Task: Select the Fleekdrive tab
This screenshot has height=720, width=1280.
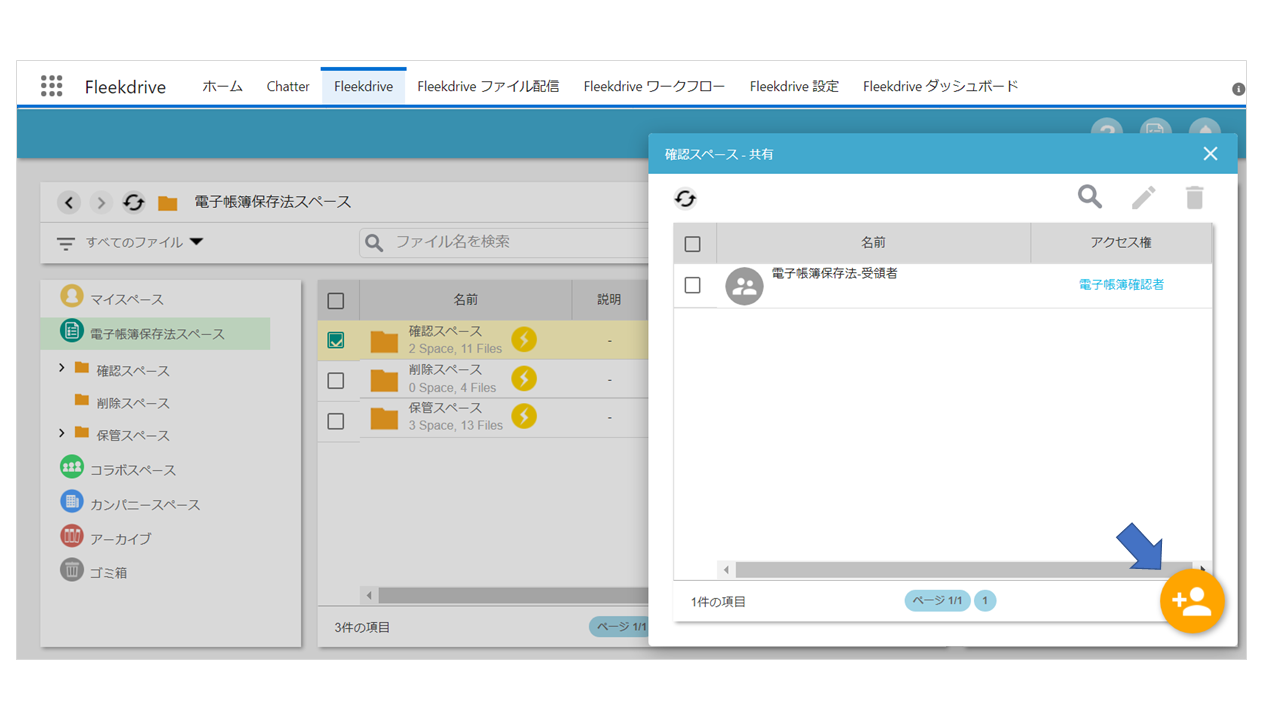Action: tap(363, 86)
